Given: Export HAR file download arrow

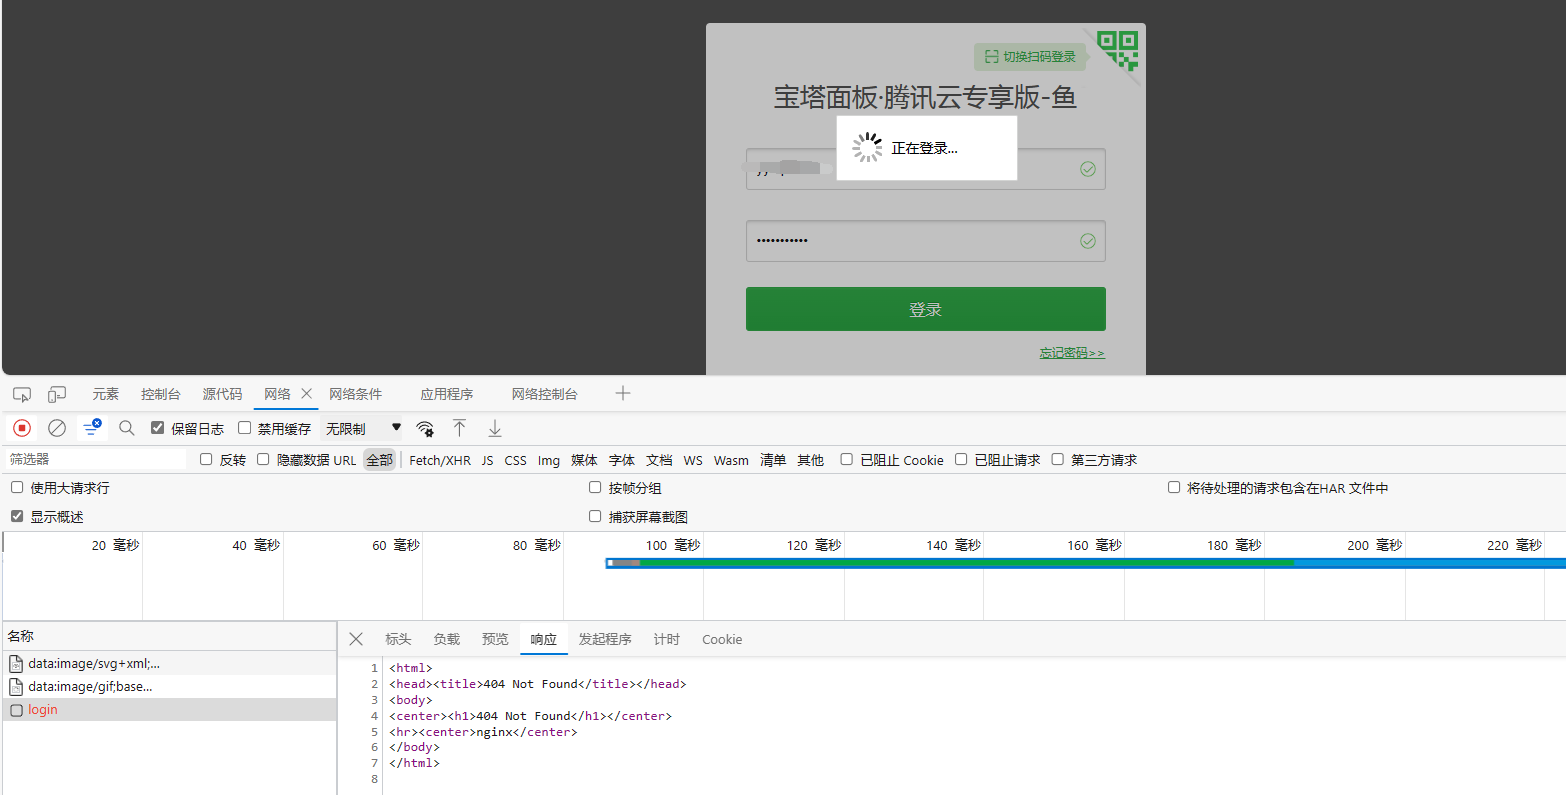Looking at the screenshot, I should pos(494,428).
